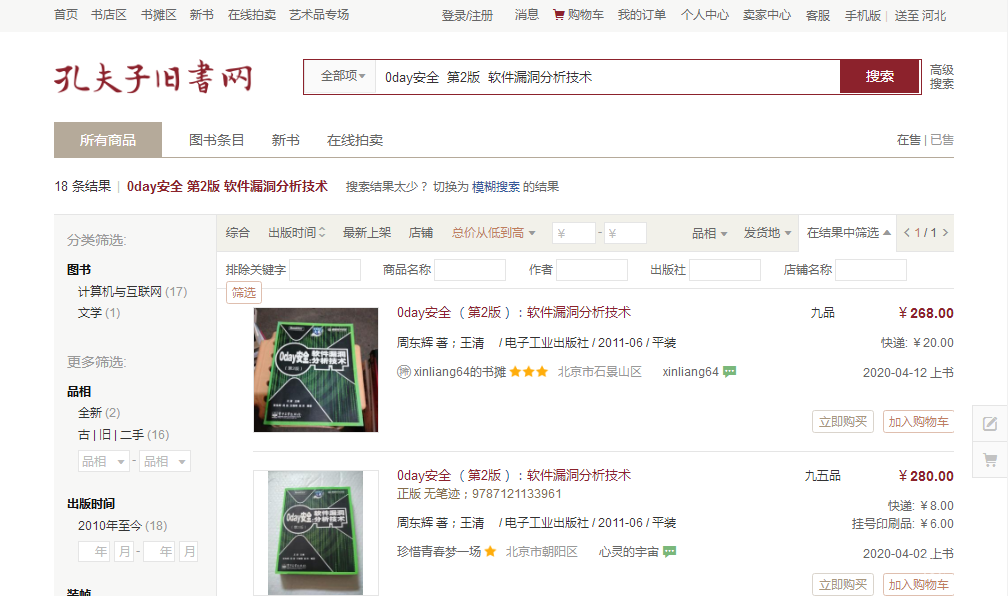Click the bookstall badge icon before xinliang64的书摊
Image resolution: width=1008 pixels, height=596 pixels.
click(404, 372)
